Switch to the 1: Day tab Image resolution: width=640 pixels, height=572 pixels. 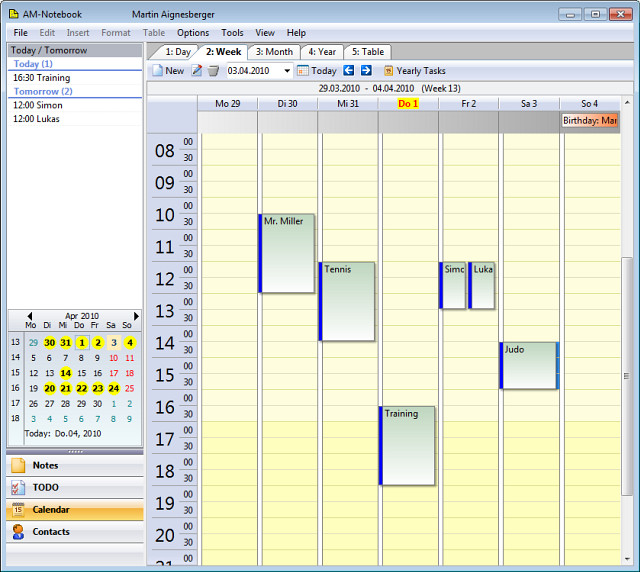(x=177, y=52)
